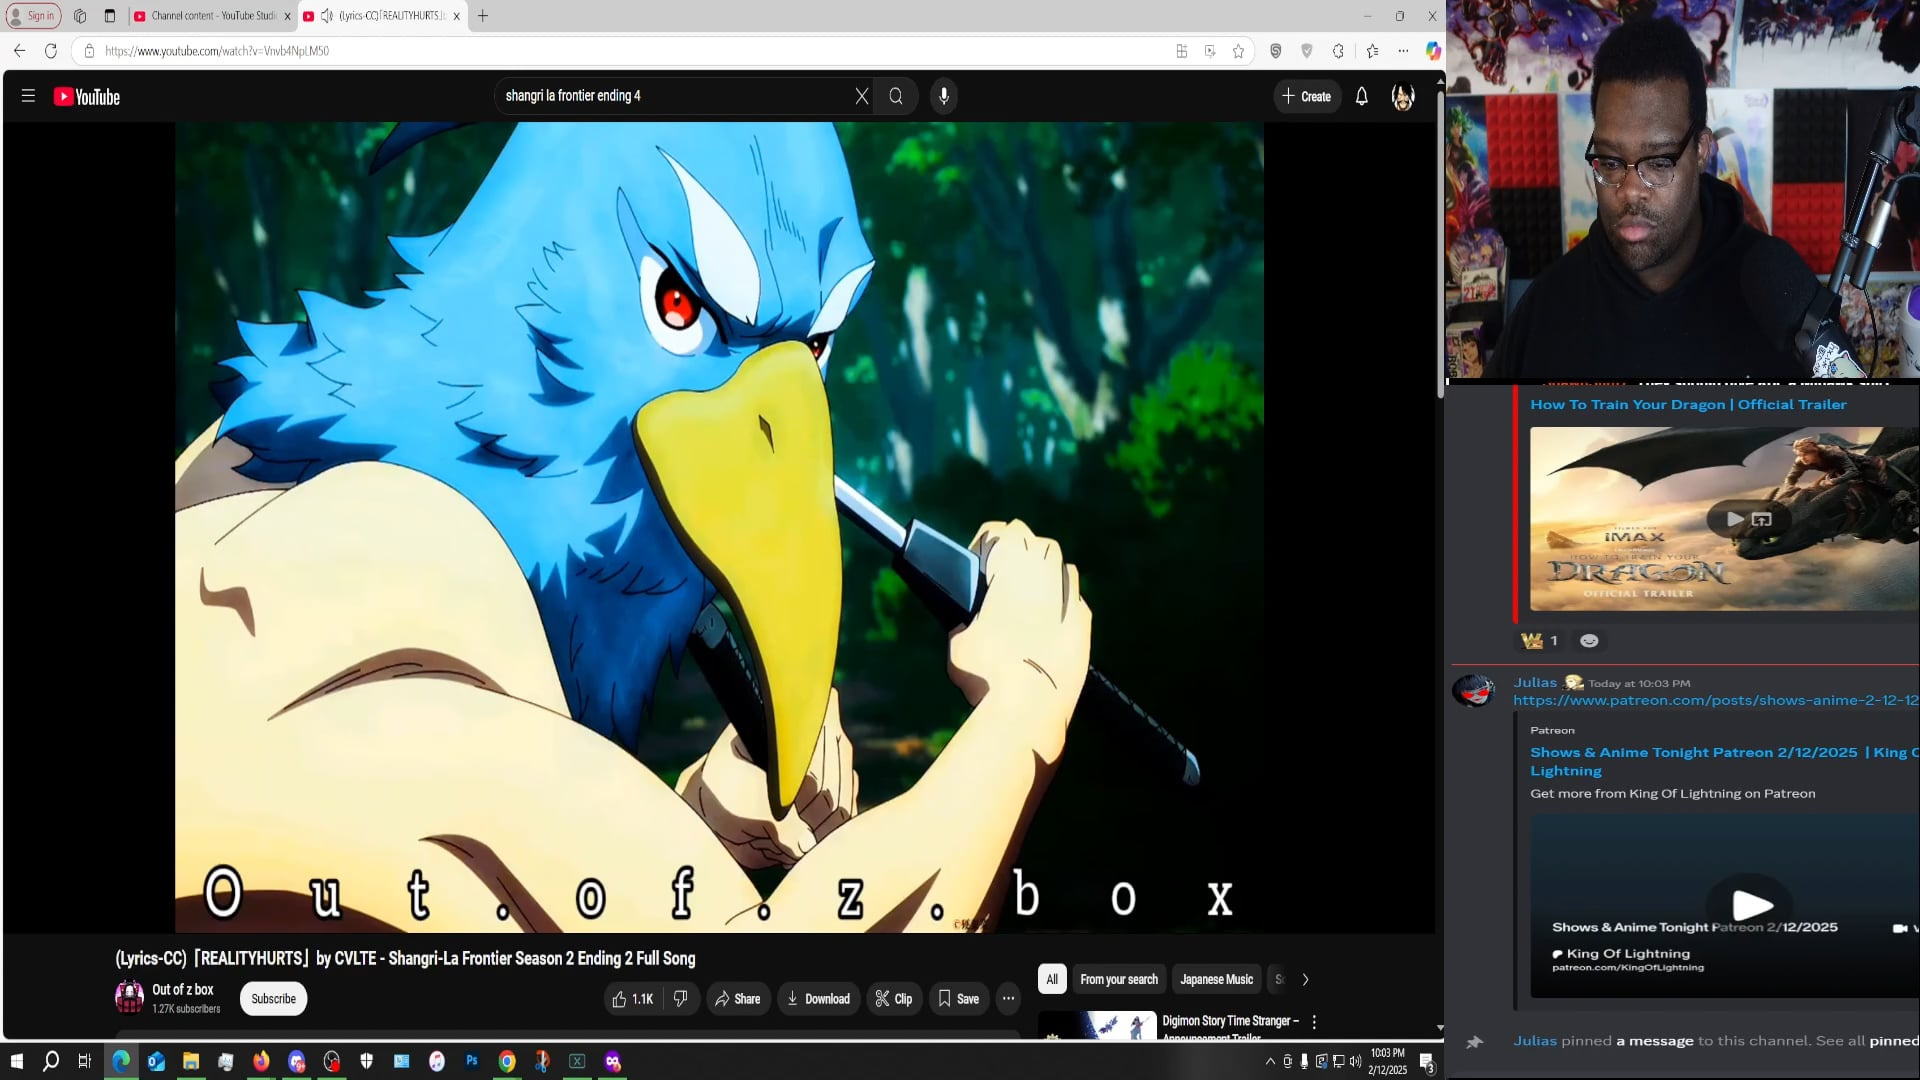The image size is (1920, 1080).
Task: Open the browser profile Sign in button
Action: pyautogui.click(x=33, y=16)
